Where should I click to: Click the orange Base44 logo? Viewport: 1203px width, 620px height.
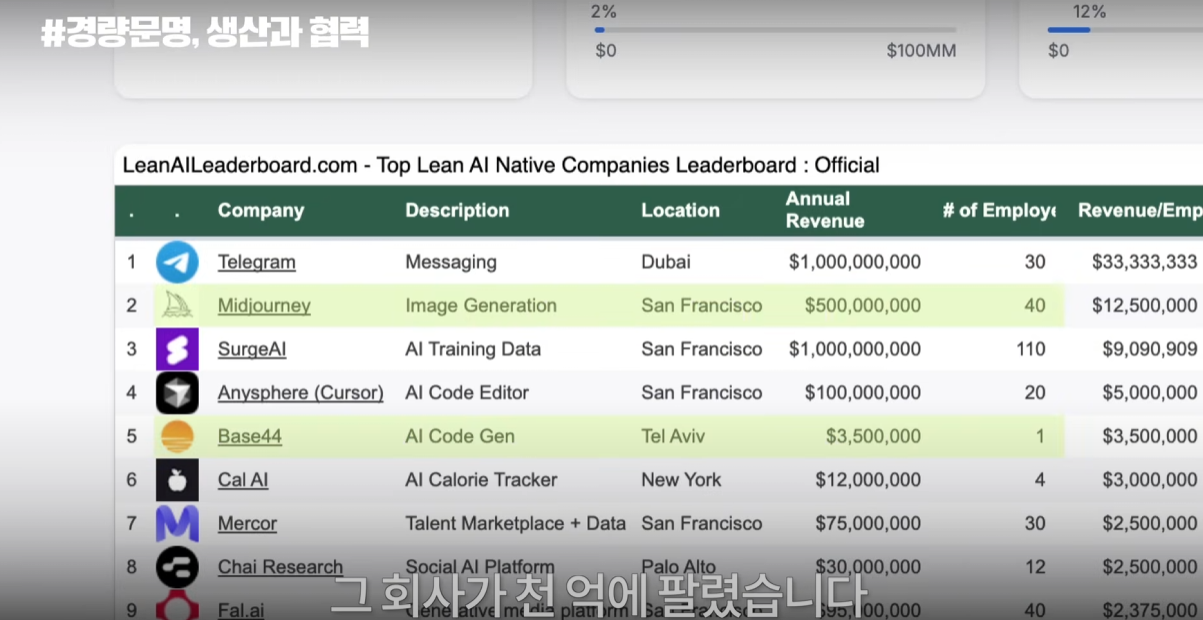[x=177, y=436]
